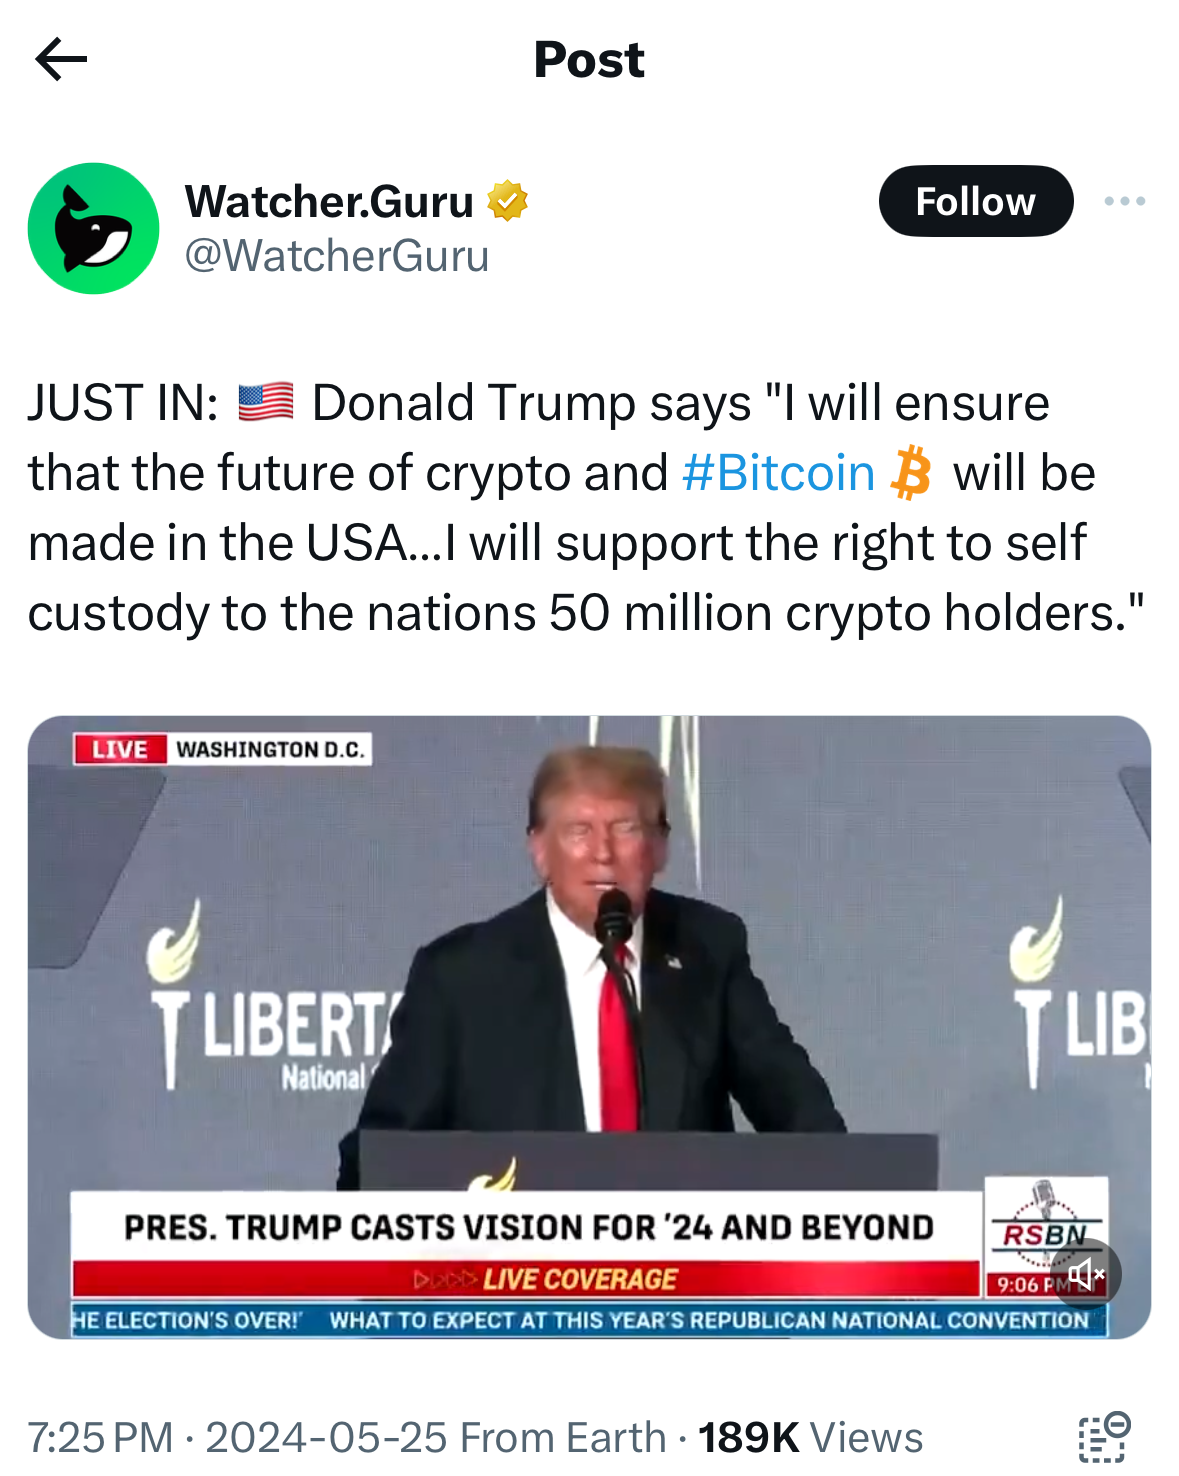
Task: Unmute the video with speaker icon
Action: coord(1085,1273)
